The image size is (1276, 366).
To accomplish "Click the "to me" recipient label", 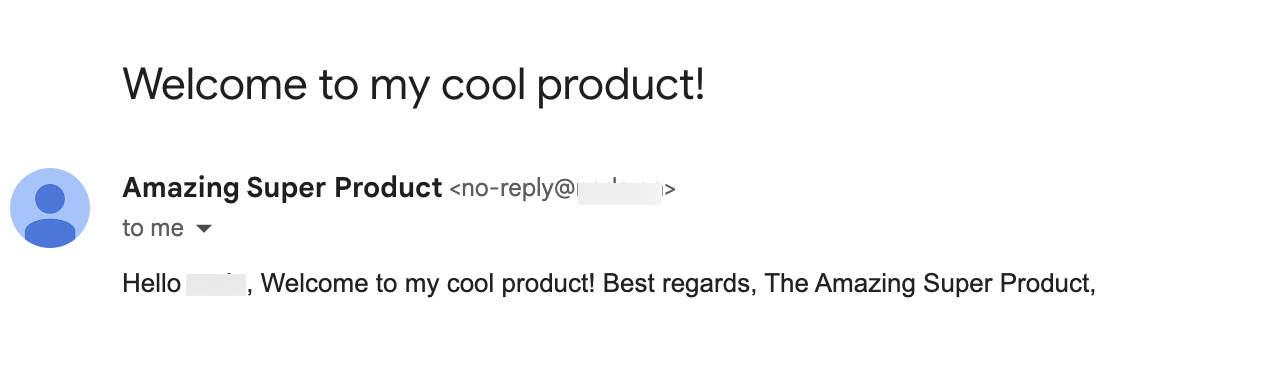I will click(x=153, y=228).
